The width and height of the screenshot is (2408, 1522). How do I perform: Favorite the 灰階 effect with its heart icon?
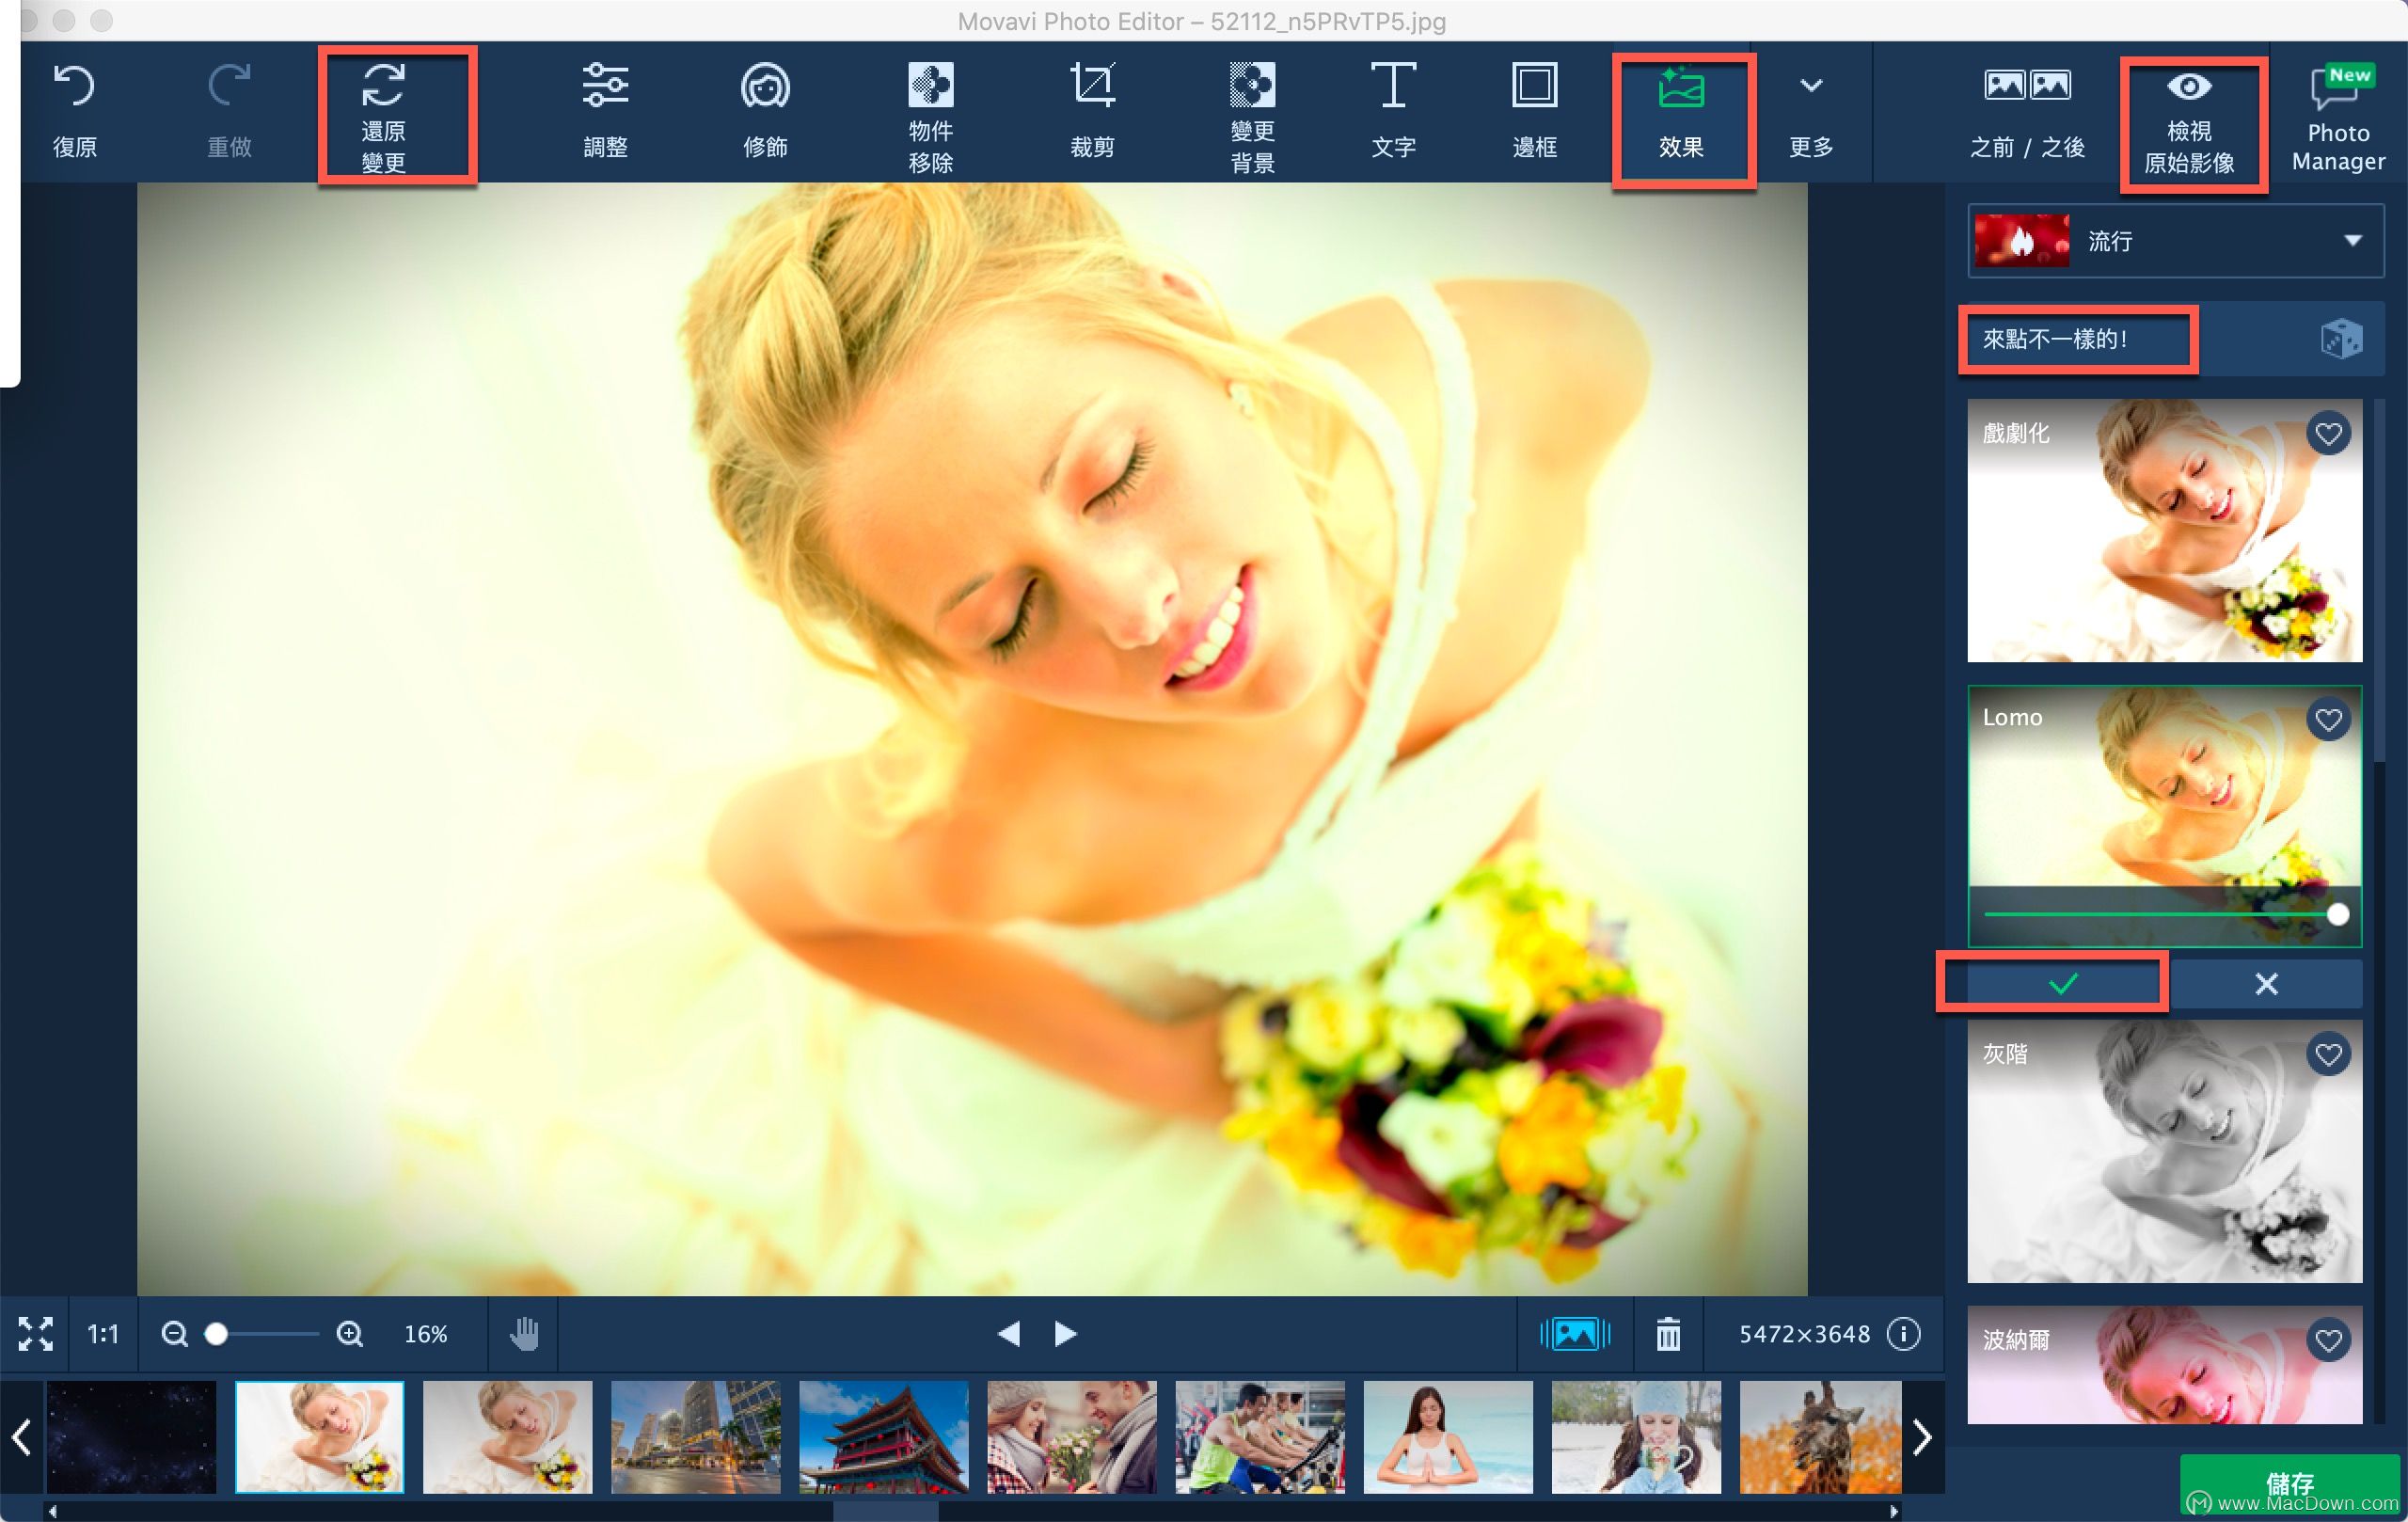(2328, 1054)
